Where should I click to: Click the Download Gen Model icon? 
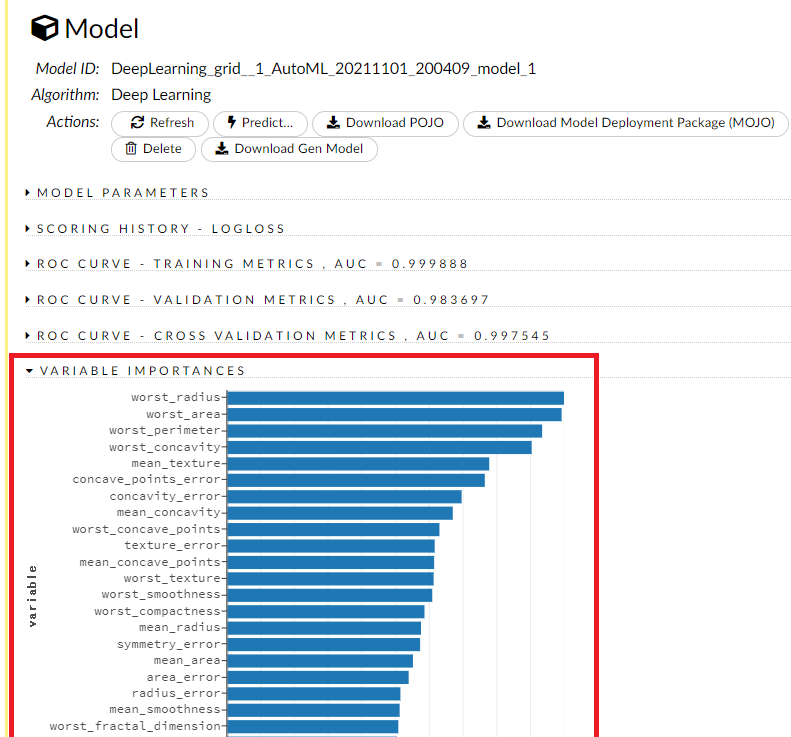point(221,149)
